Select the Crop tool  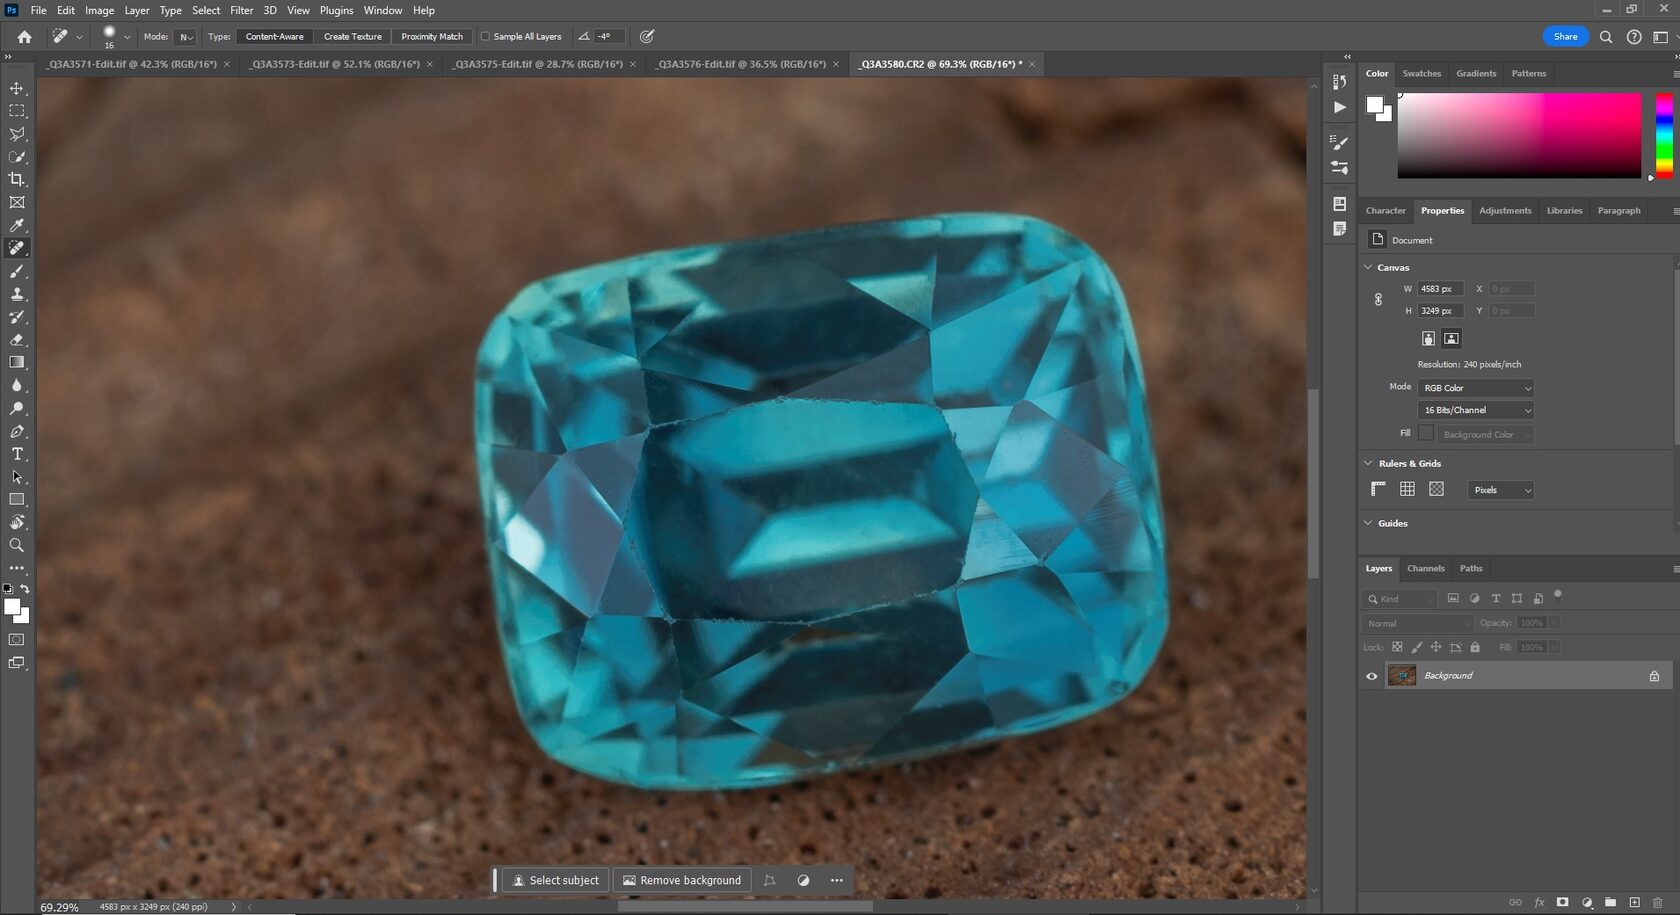click(x=16, y=180)
